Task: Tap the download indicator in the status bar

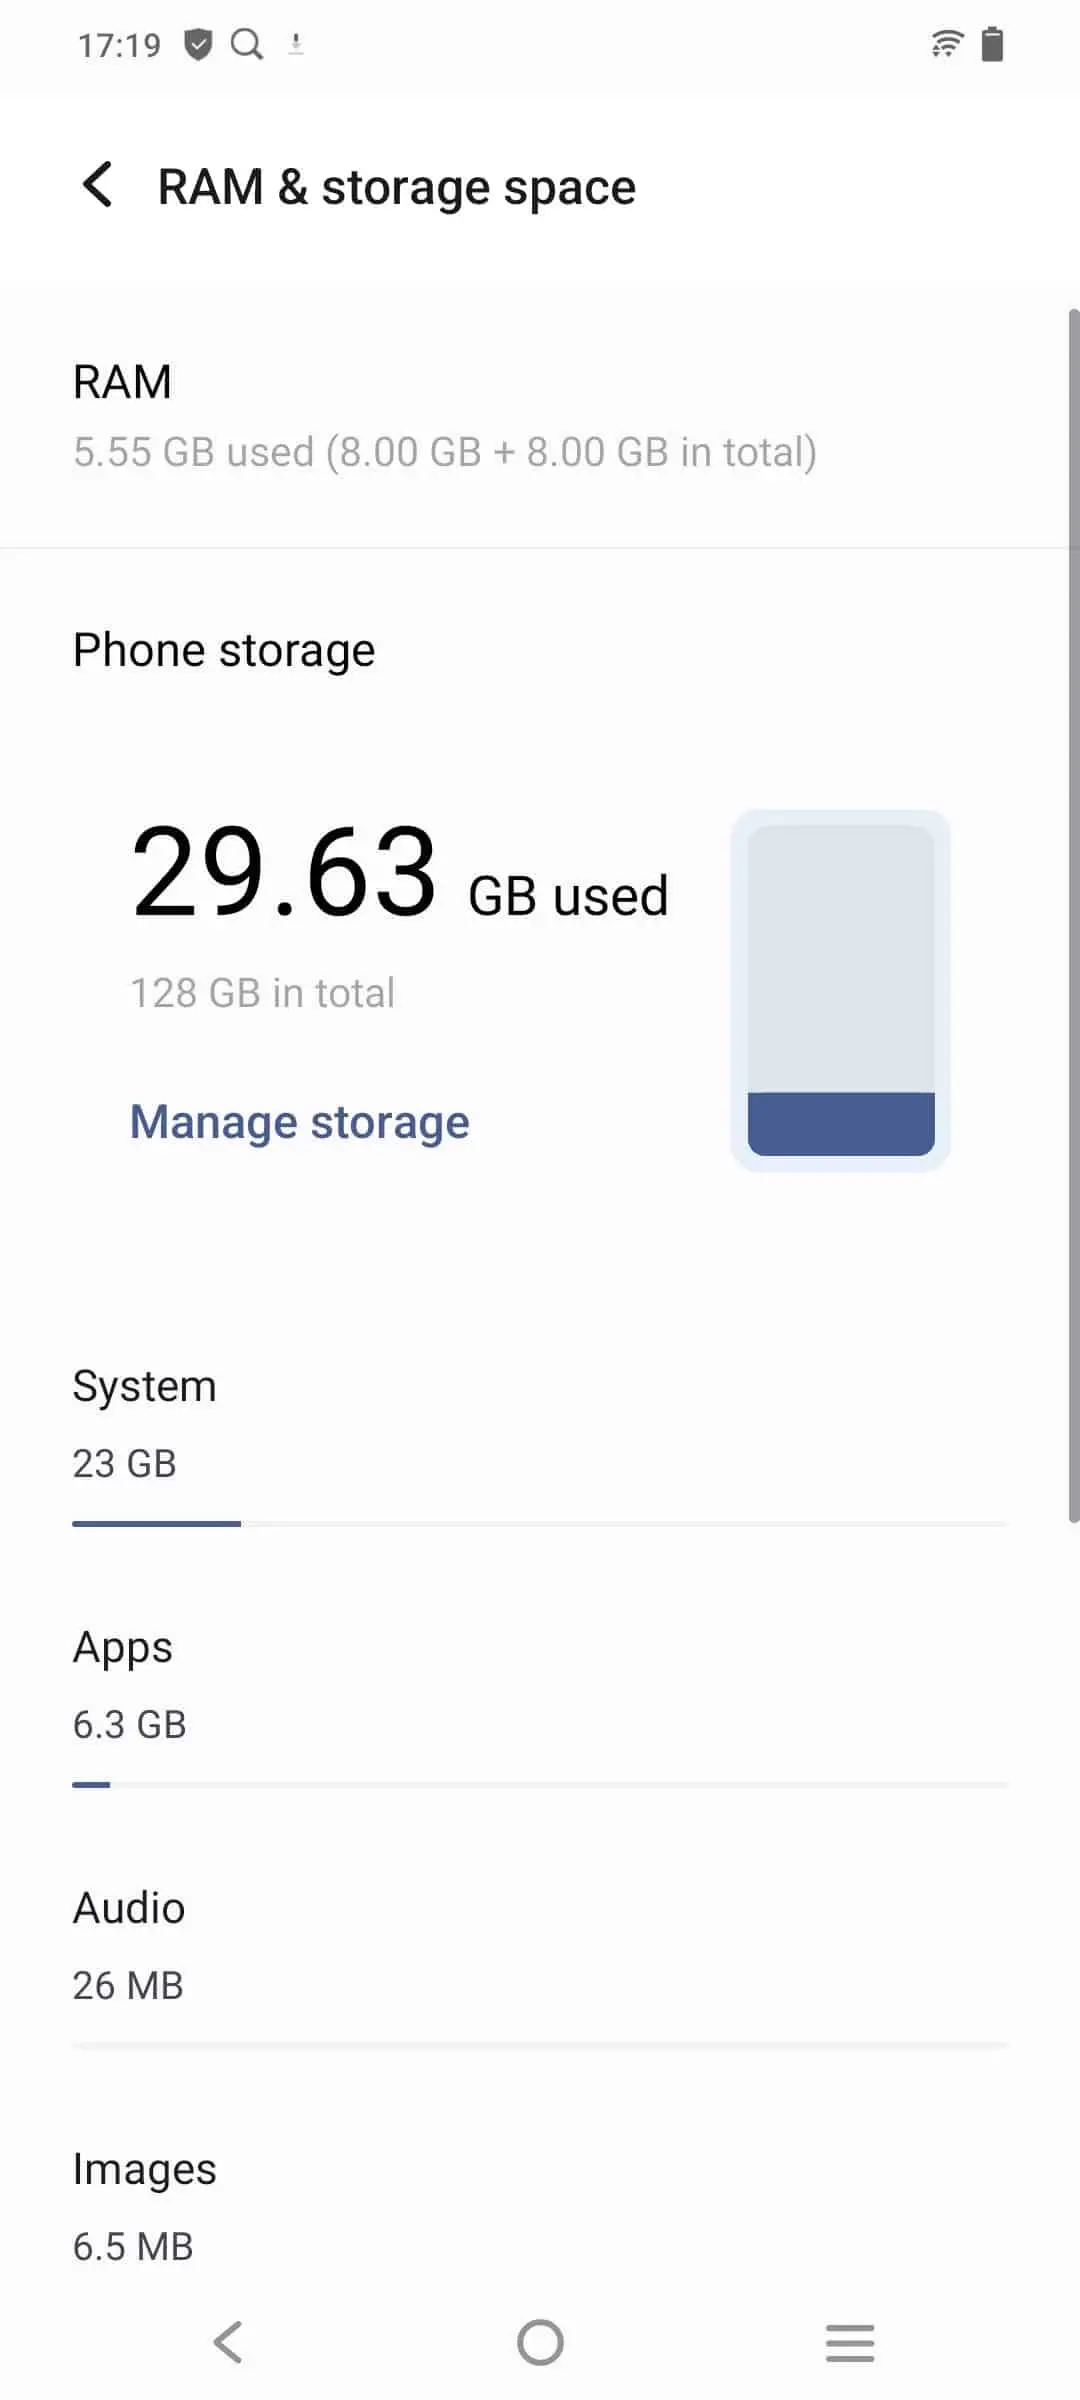Action: pos(296,44)
